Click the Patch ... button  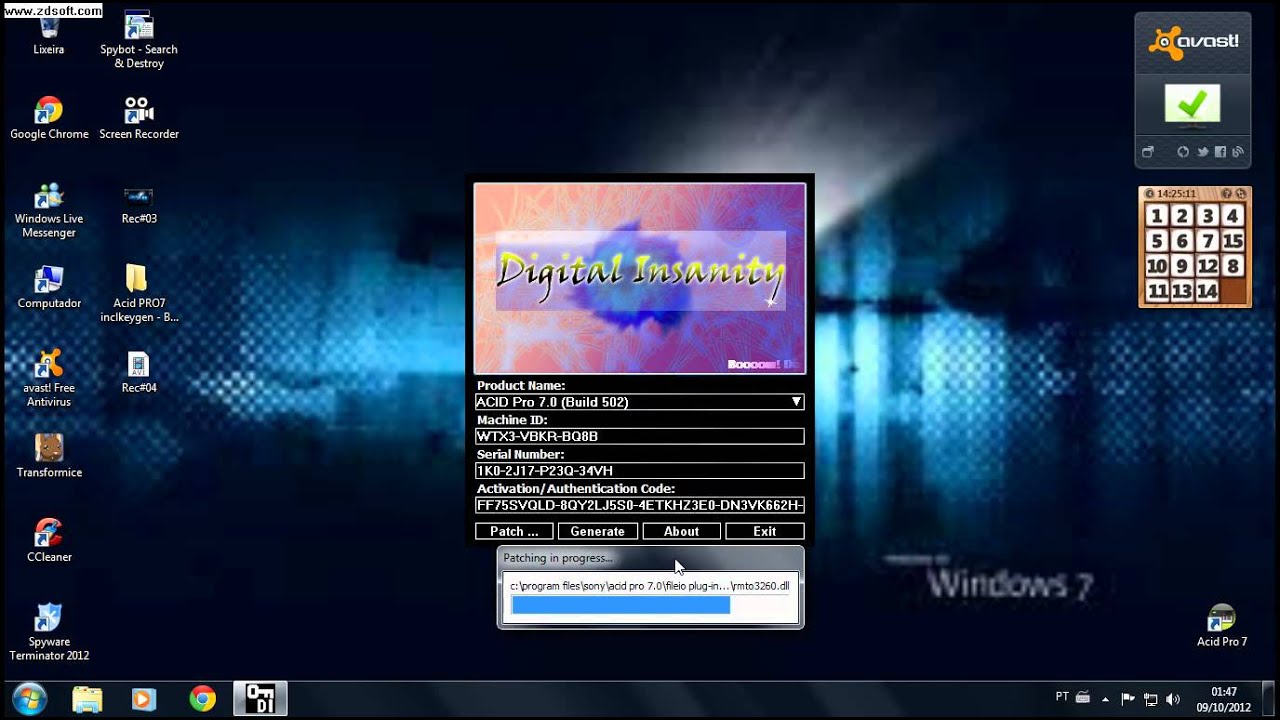pos(514,531)
